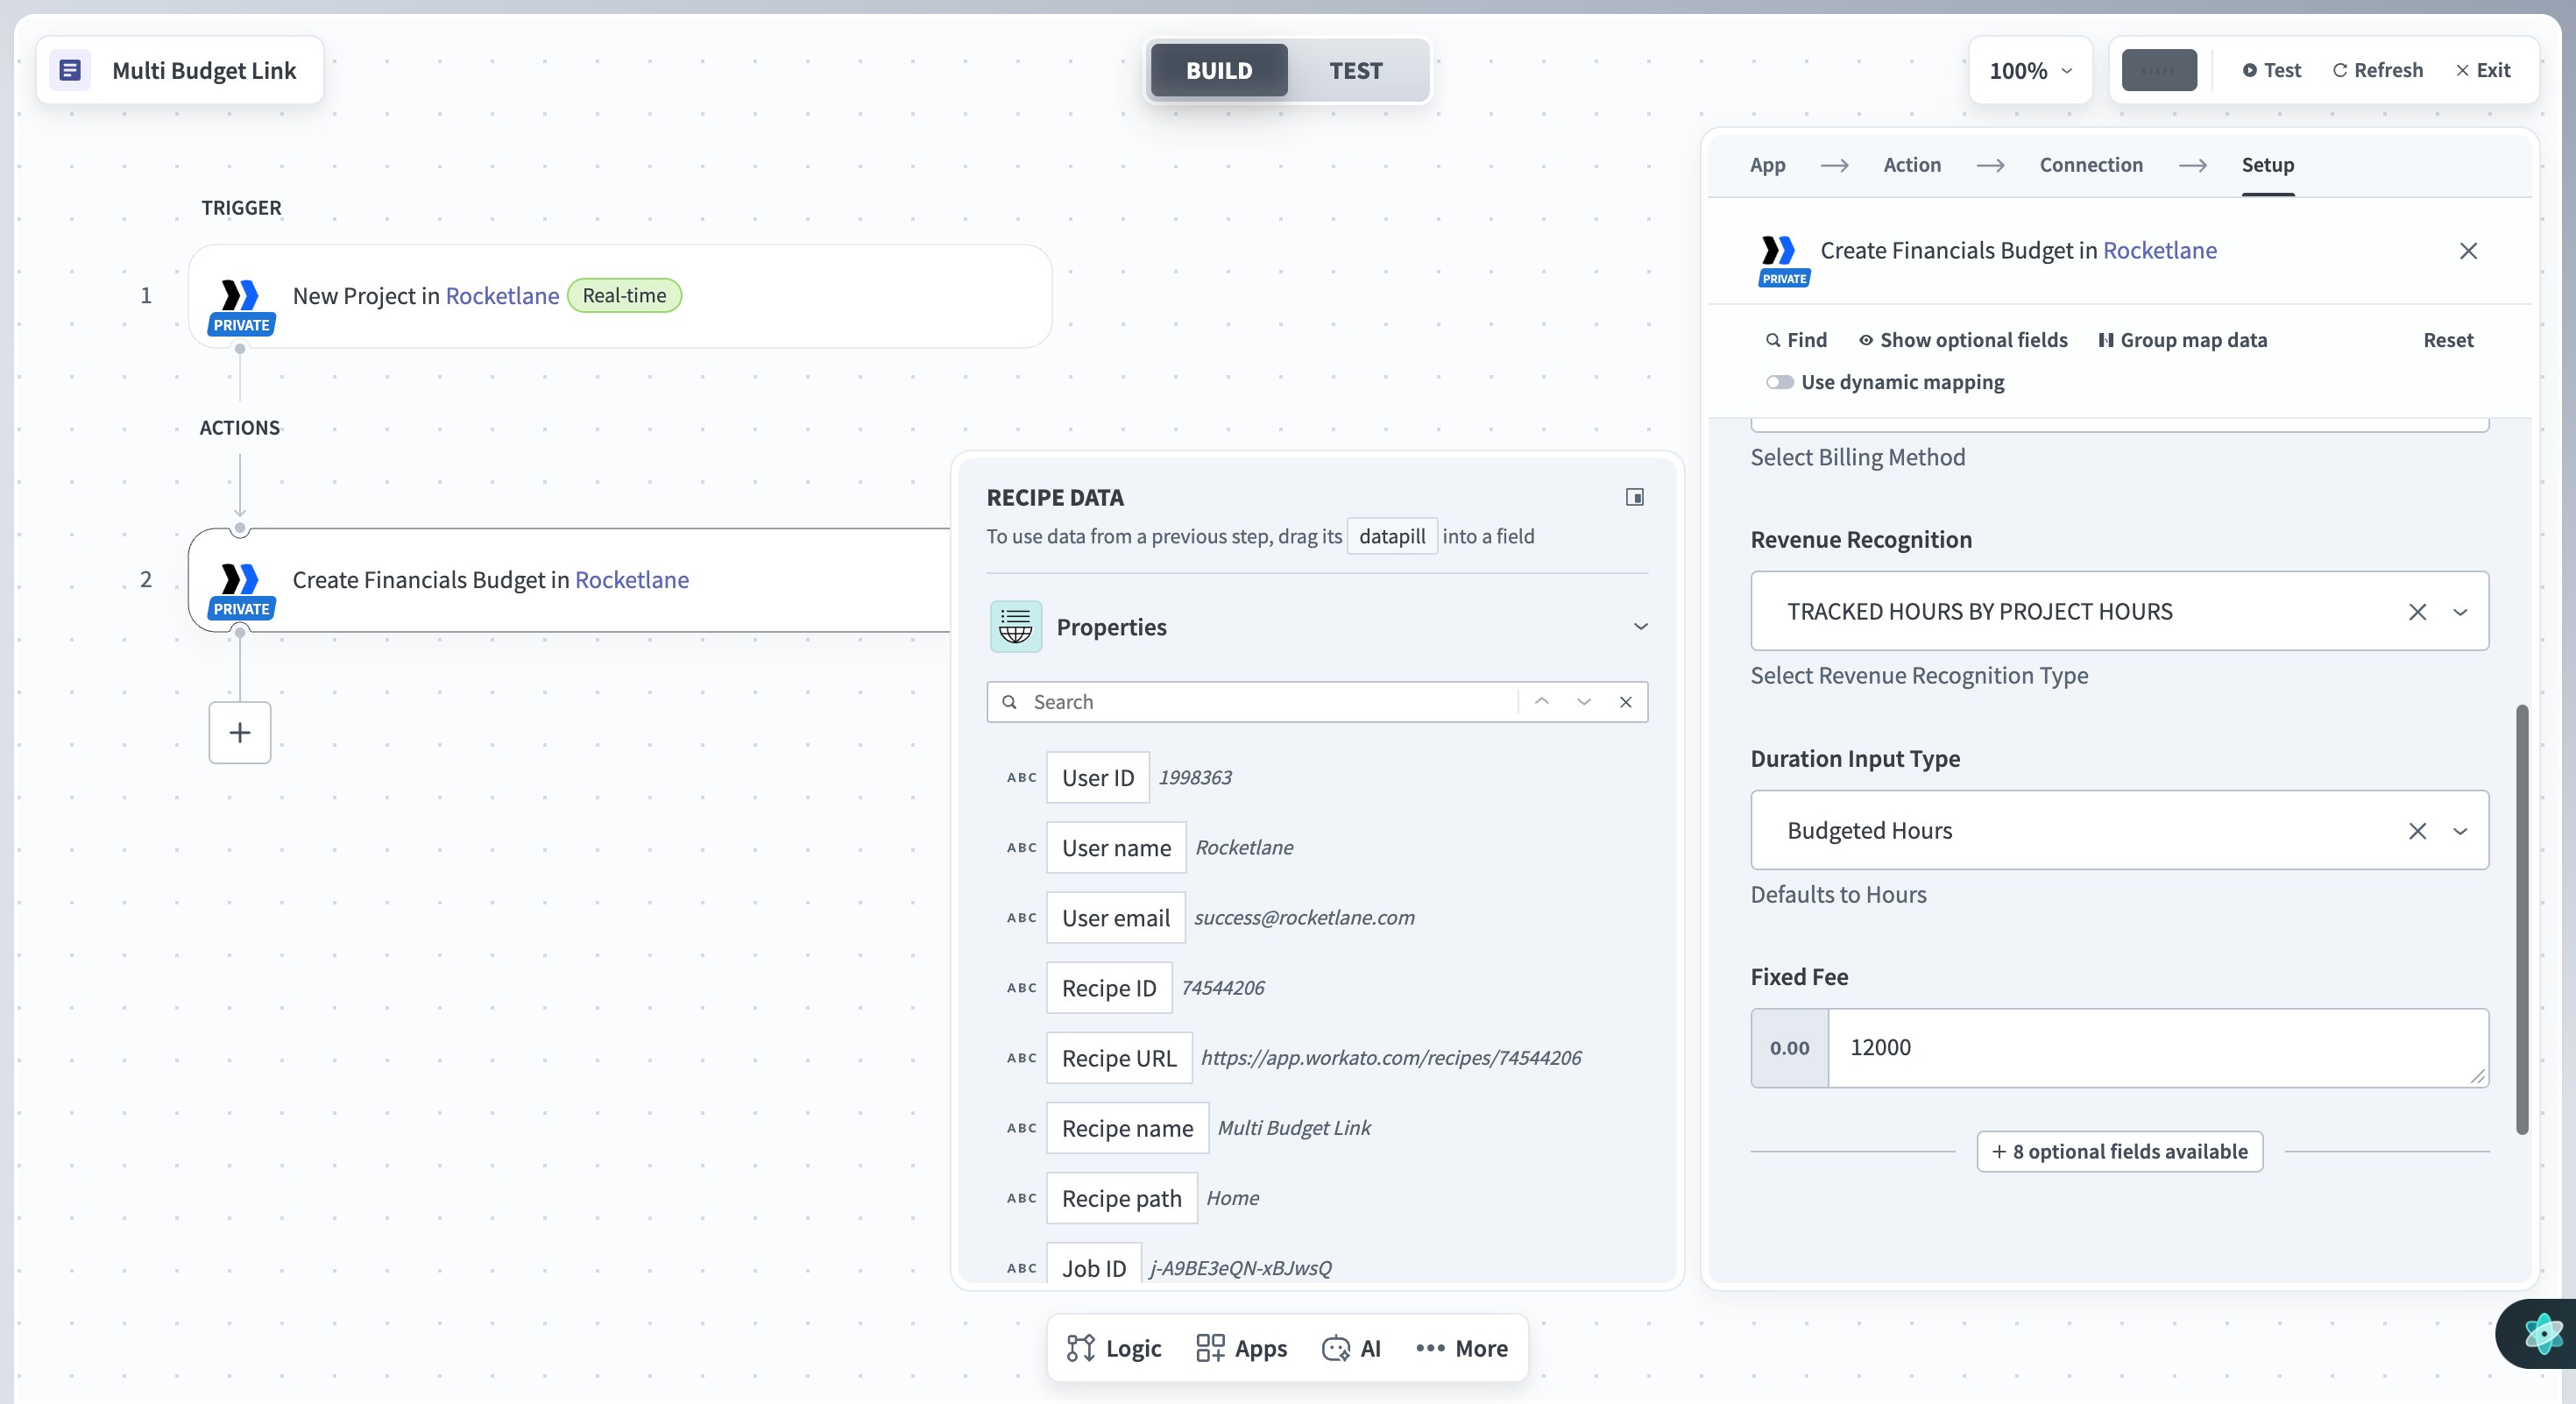Image resolution: width=2576 pixels, height=1404 pixels.
Task: Open the Logic steps menu
Action: (1114, 1348)
